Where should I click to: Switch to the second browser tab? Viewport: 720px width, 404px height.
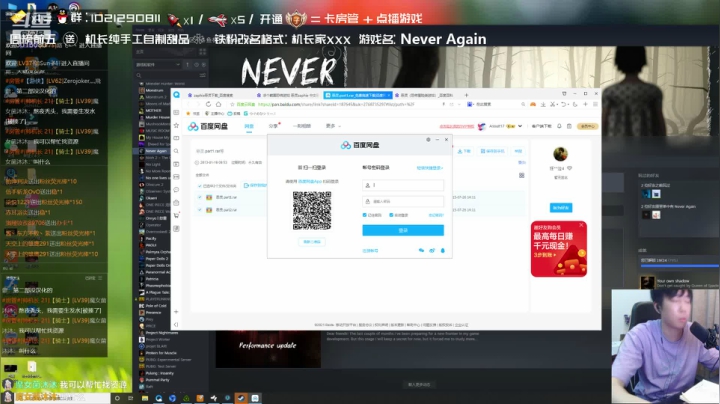288,95
